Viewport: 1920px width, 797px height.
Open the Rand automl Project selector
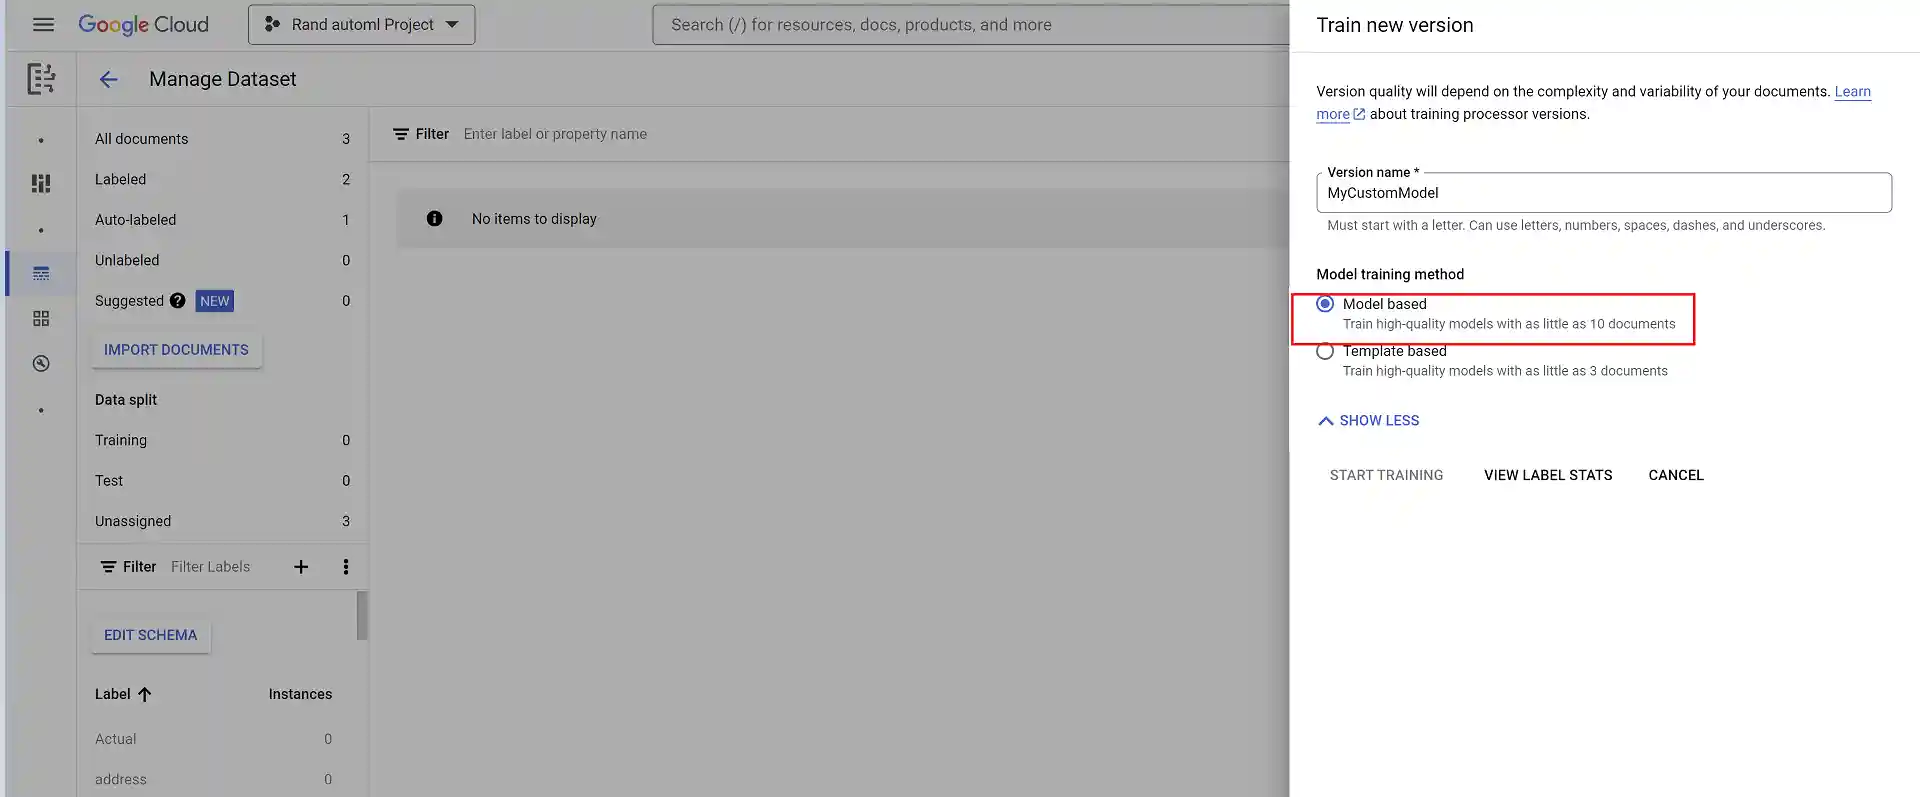tap(361, 24)
